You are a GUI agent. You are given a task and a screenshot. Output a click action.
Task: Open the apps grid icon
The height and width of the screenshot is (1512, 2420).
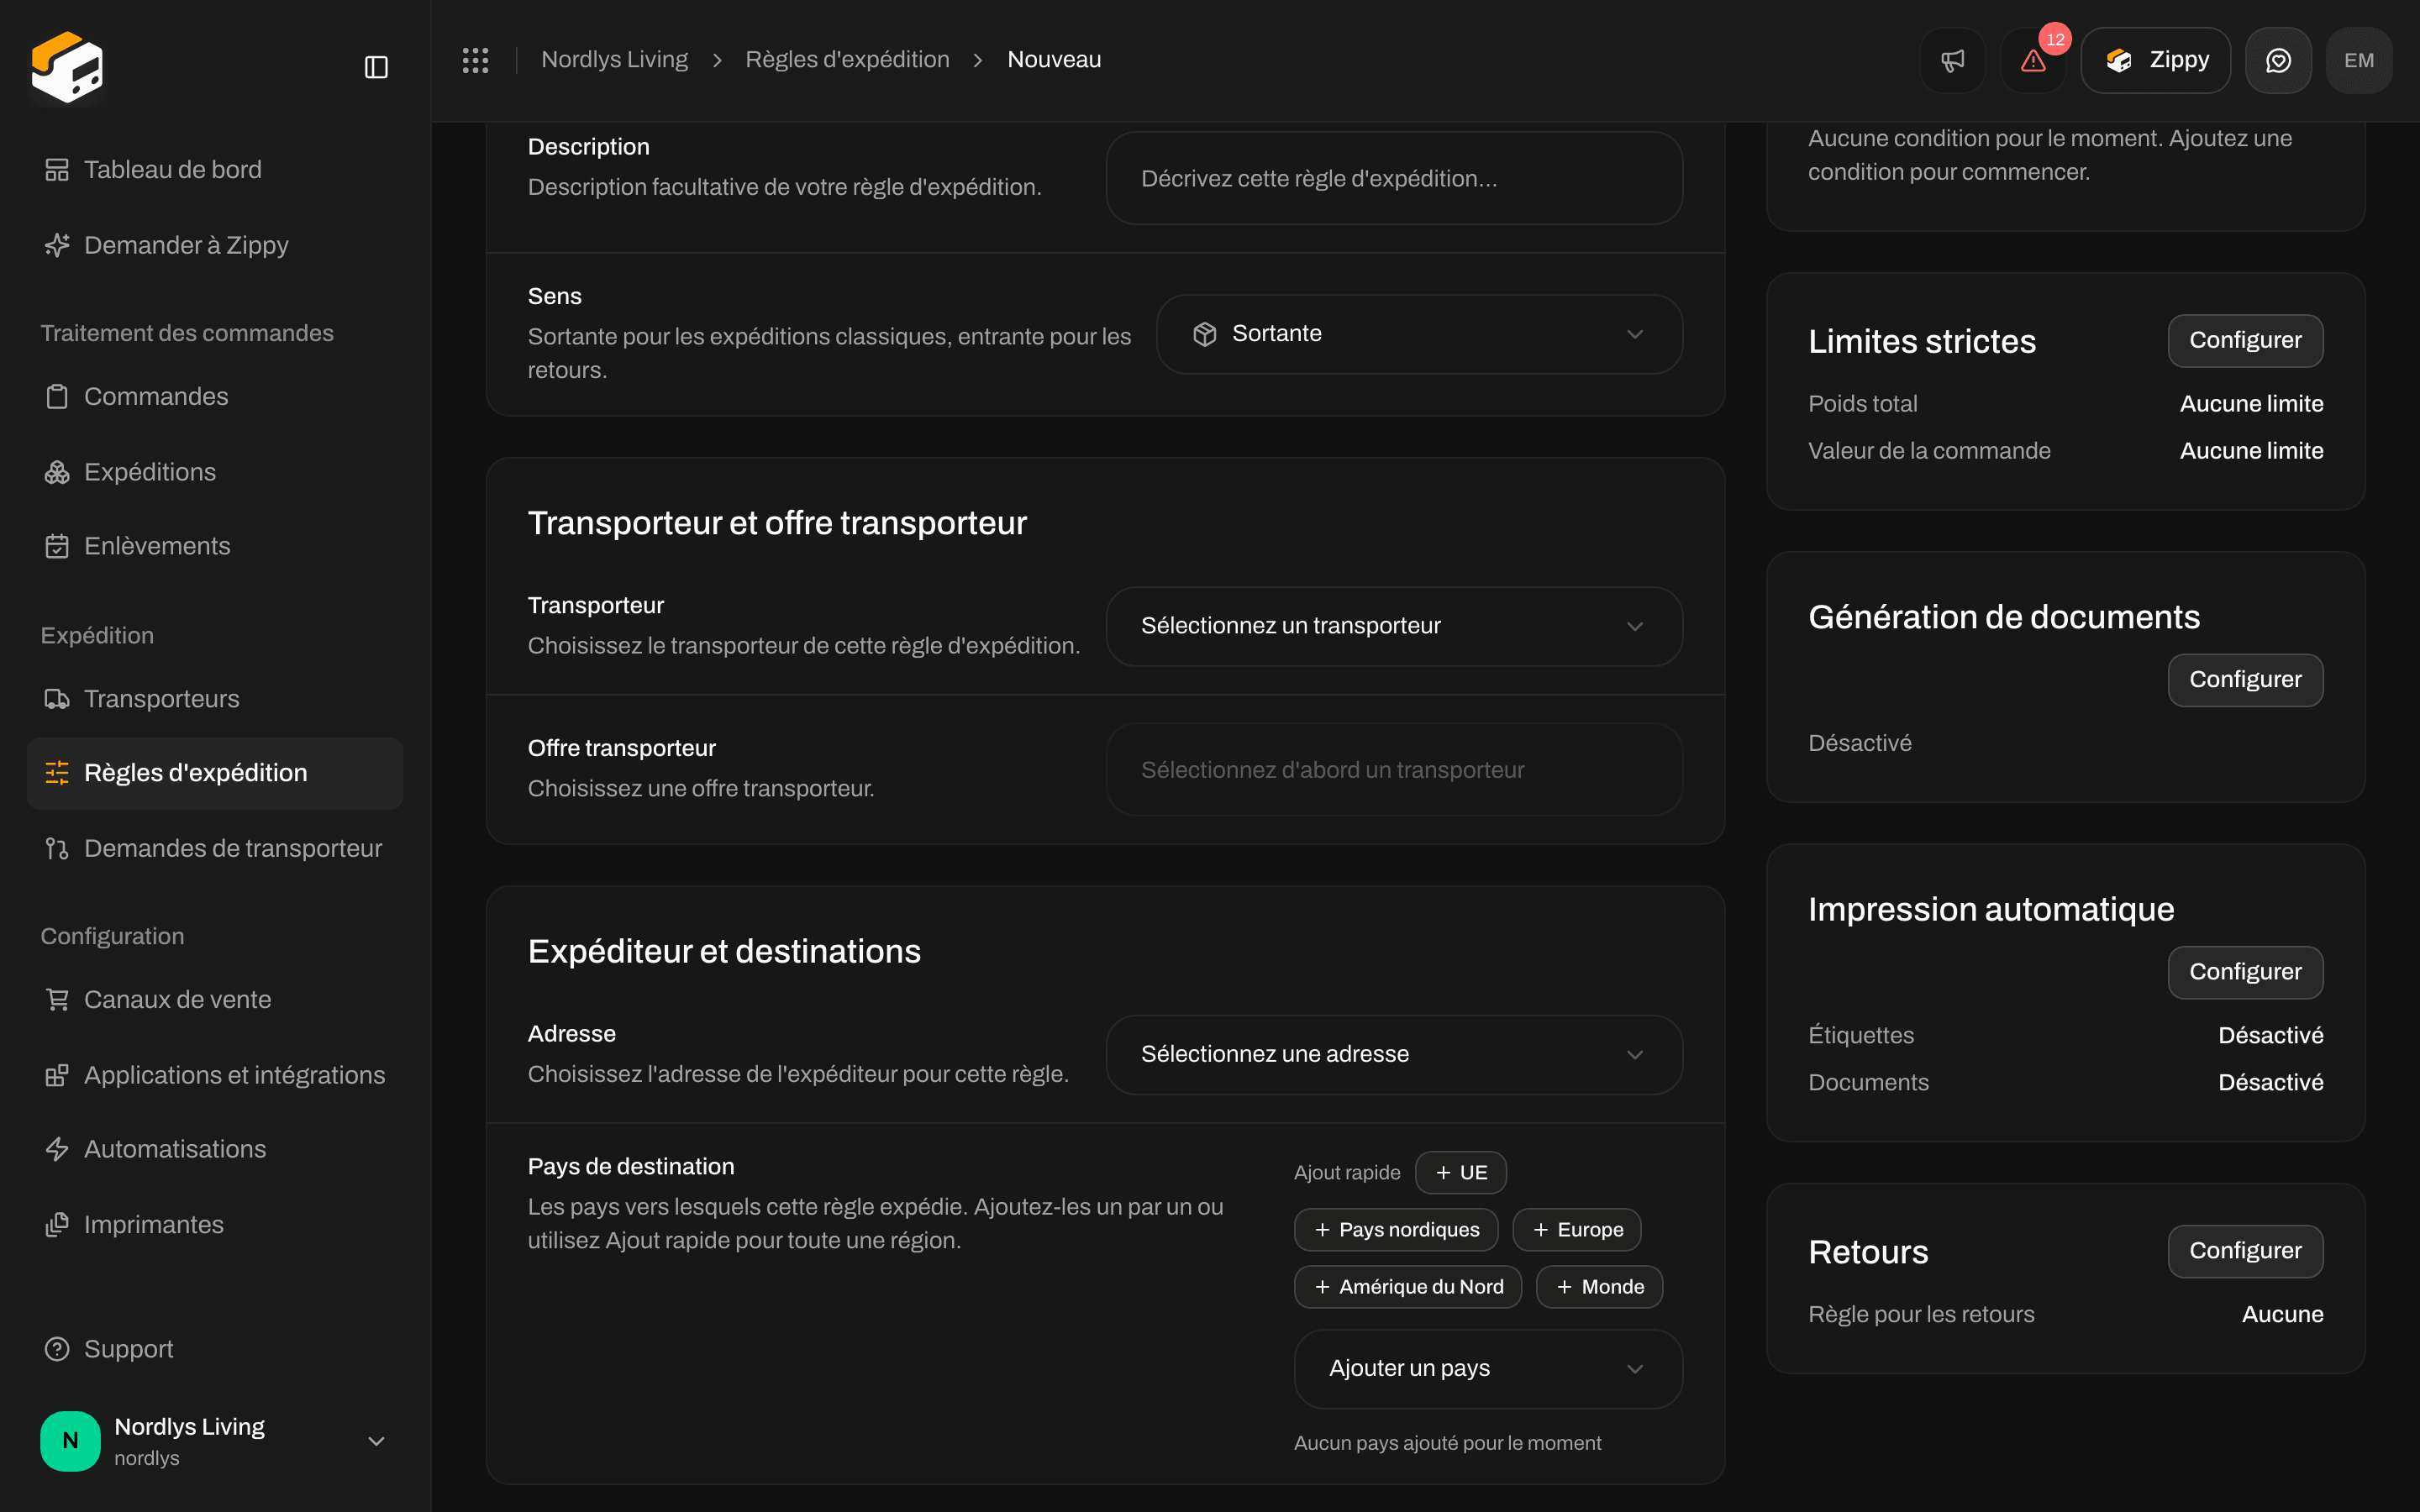475,60
